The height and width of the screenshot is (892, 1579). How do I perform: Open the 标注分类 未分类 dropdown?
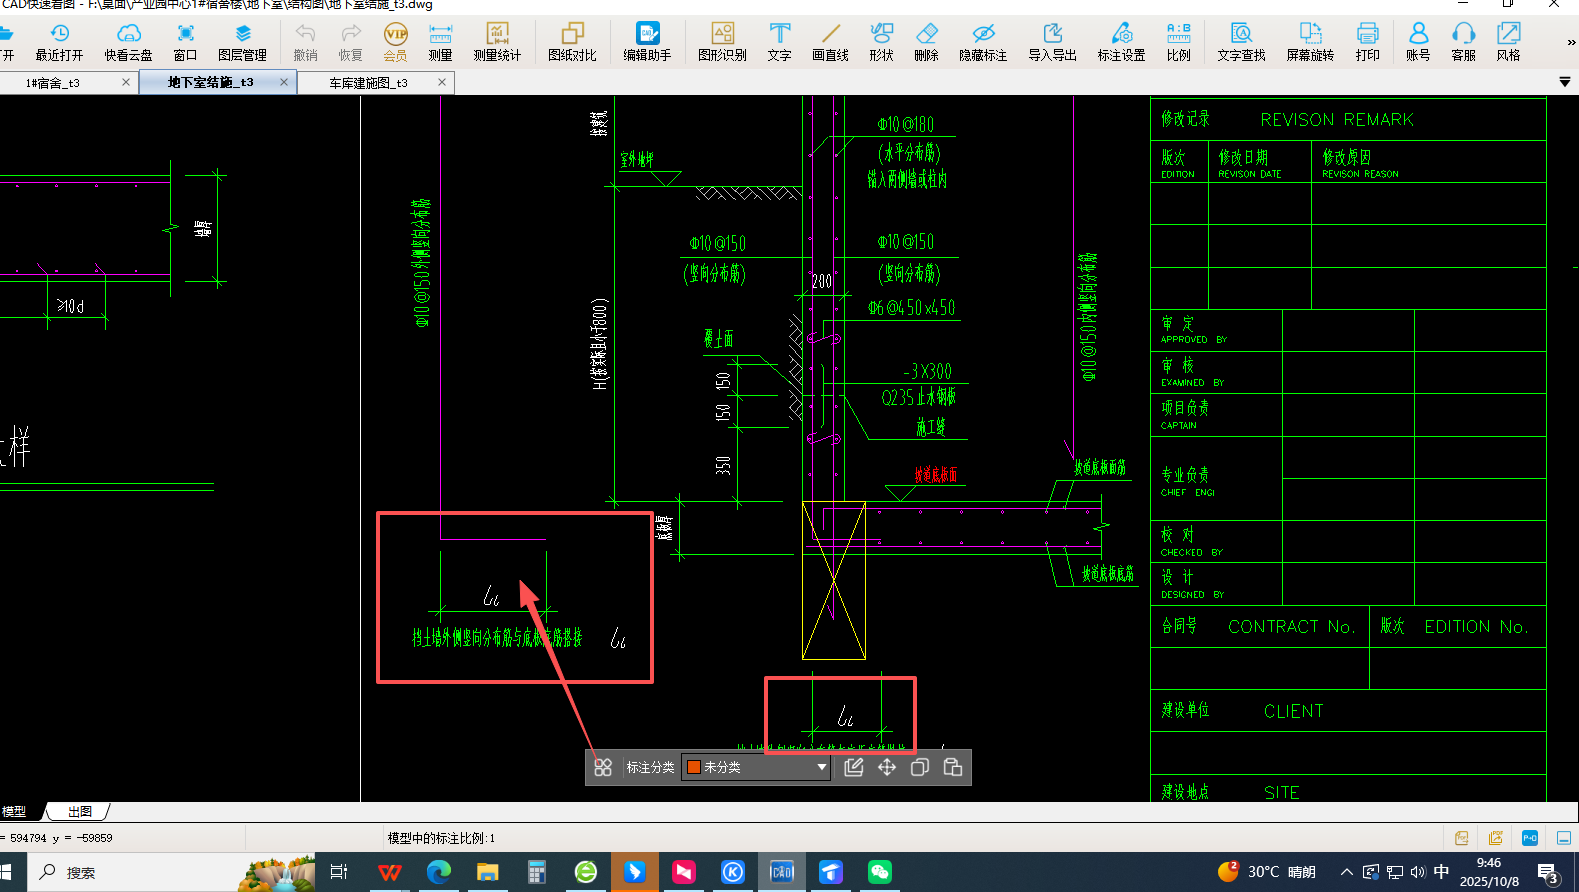821,767
